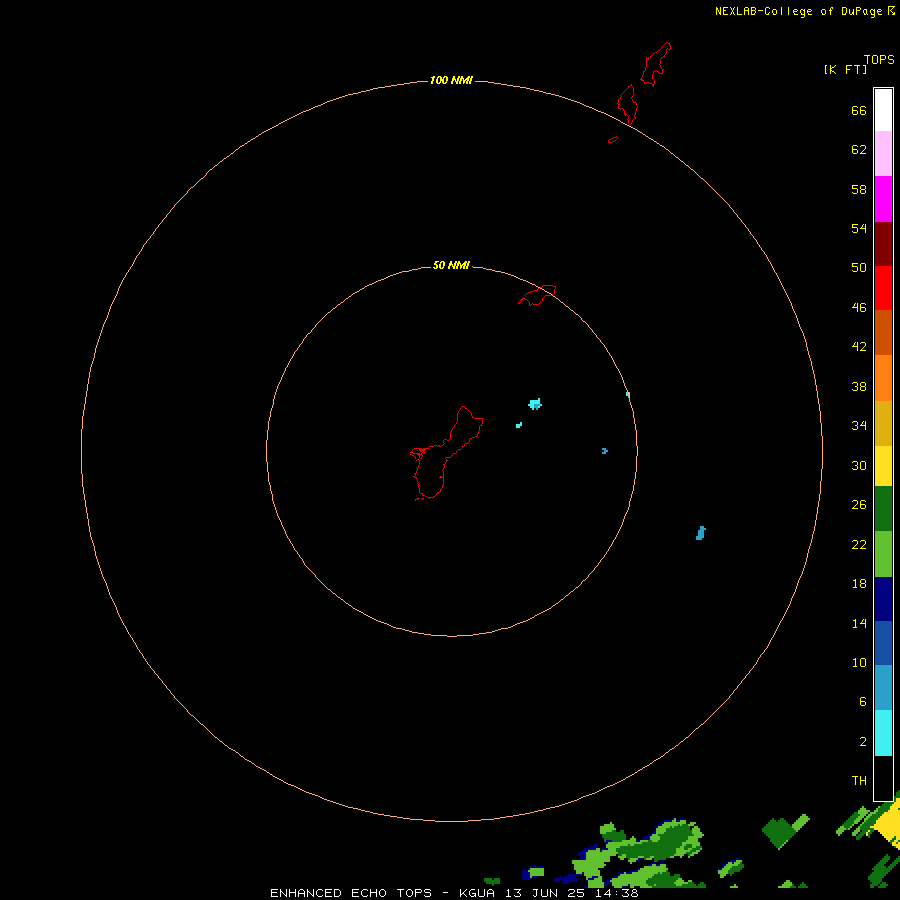Click the 46 value on the scale
Image resolution: width=900 pixels, height=900 pixels.
[859, 308]
